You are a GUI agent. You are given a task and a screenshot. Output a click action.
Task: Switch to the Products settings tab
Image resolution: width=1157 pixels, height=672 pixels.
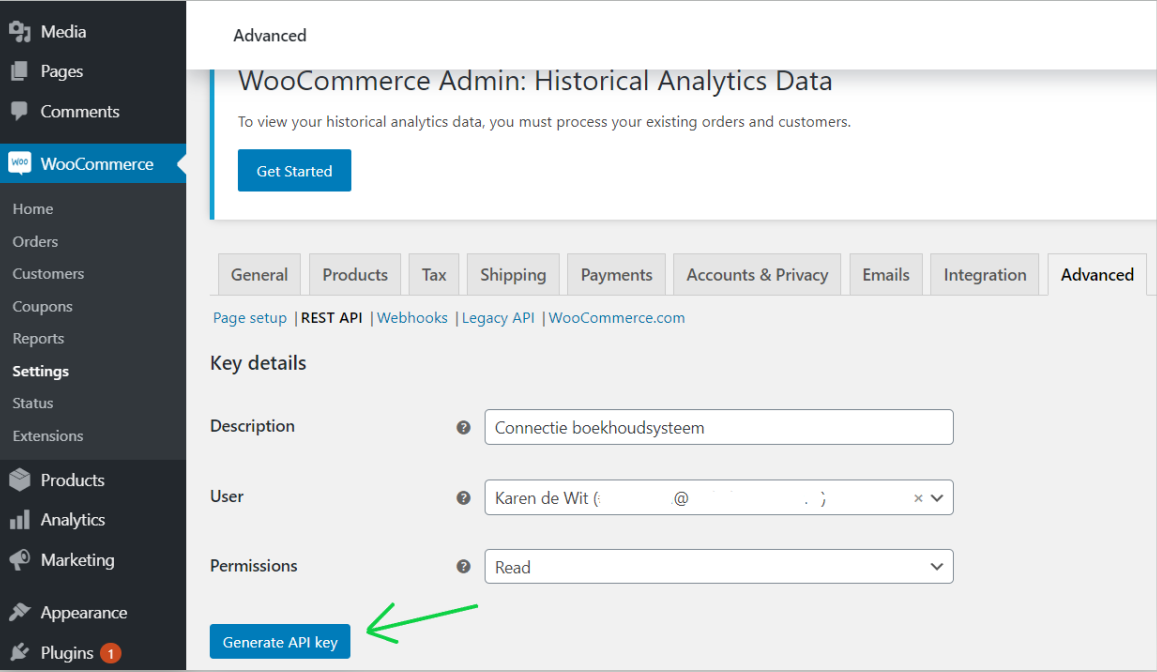[355, 274]
